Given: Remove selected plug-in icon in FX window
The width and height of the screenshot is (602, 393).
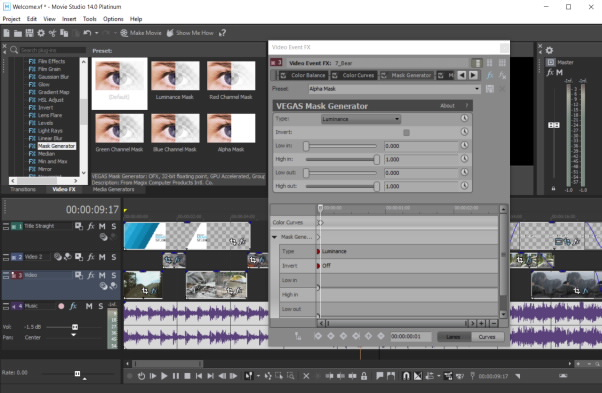Looking at the screenshot, I should coord(502,75).
